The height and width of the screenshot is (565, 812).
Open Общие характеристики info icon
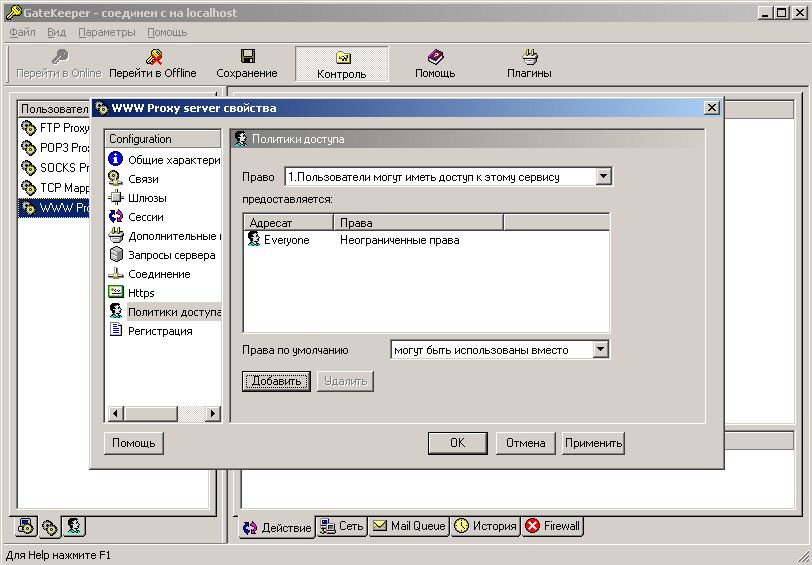(115, 158)
